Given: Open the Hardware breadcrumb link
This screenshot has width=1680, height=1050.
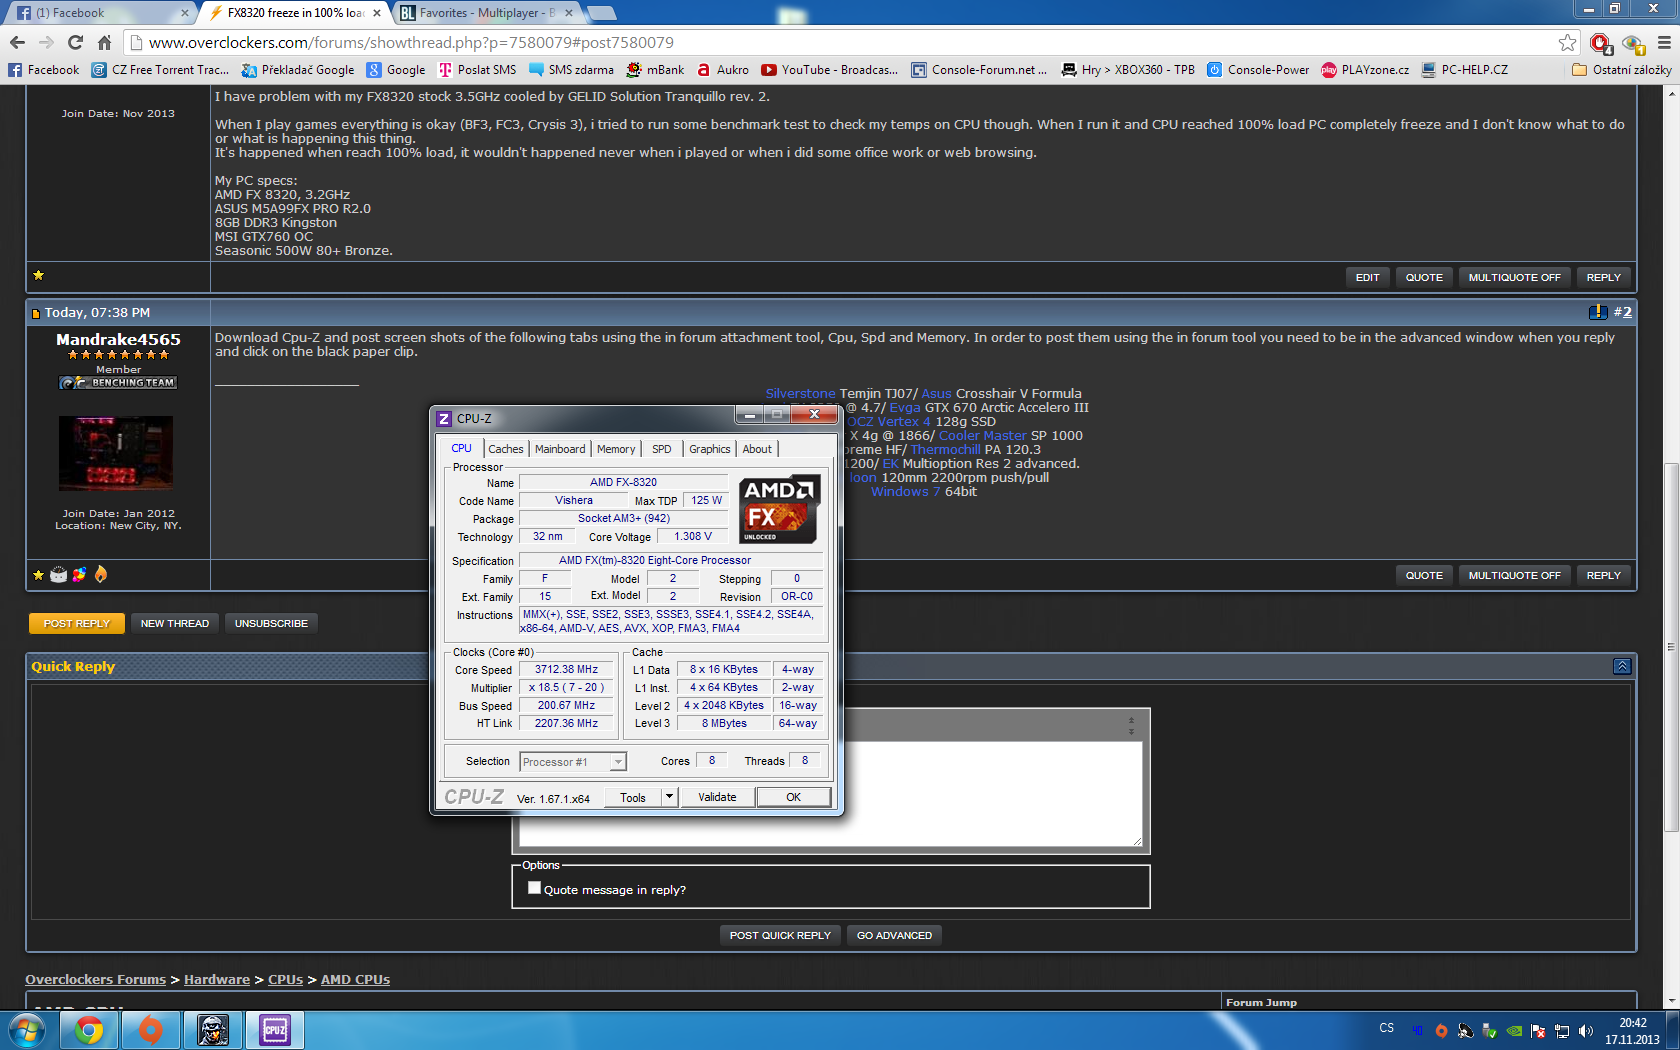Looking at the screenshot, I should [x=217, y=979].
